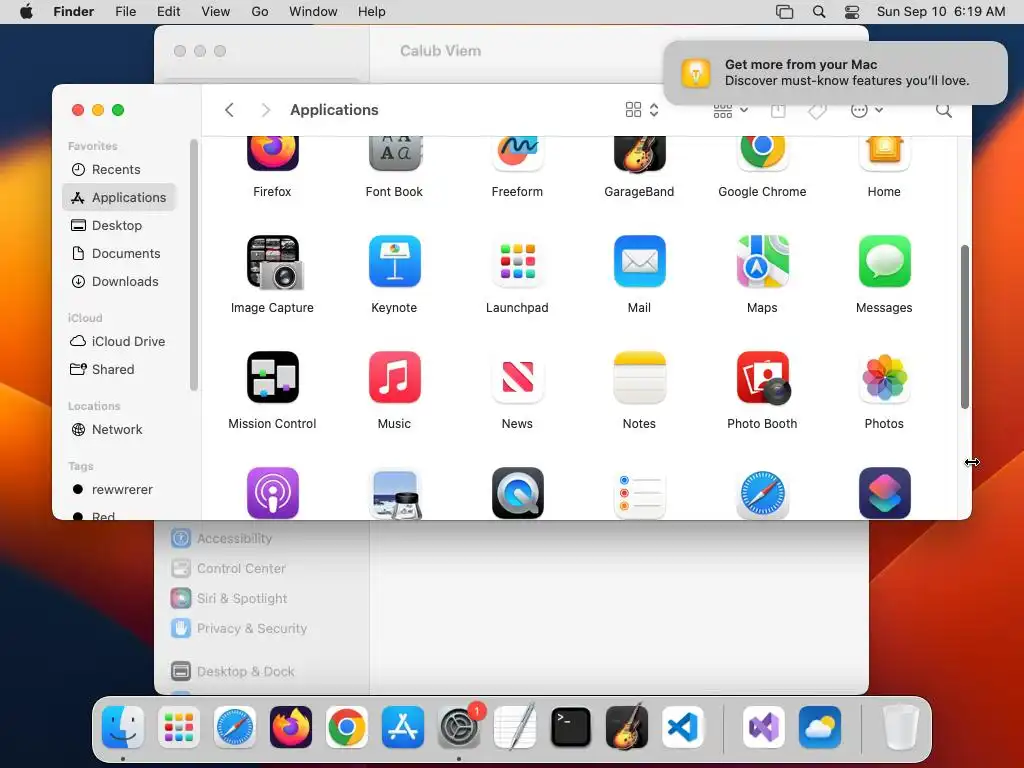Open the Apple menu
The width and height of the screenshot is (1024, 768).
pos(26,12)
